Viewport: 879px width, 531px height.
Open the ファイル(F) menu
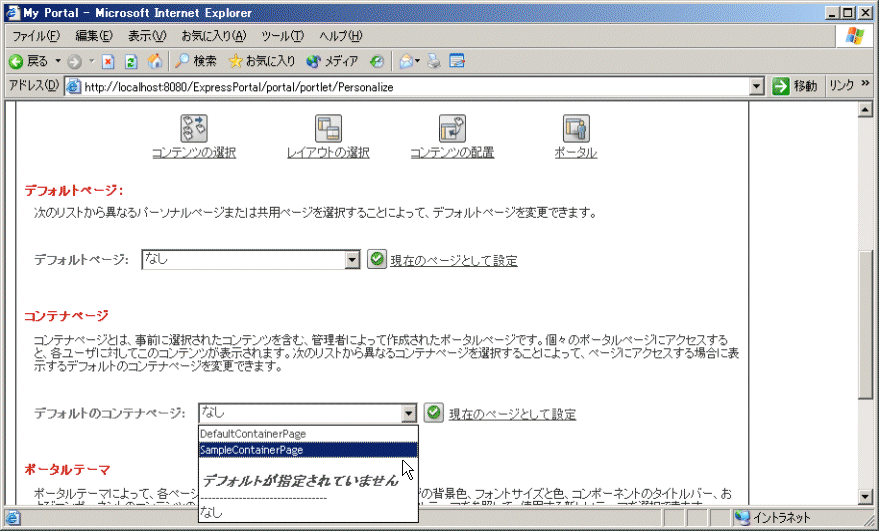(36, 36)
